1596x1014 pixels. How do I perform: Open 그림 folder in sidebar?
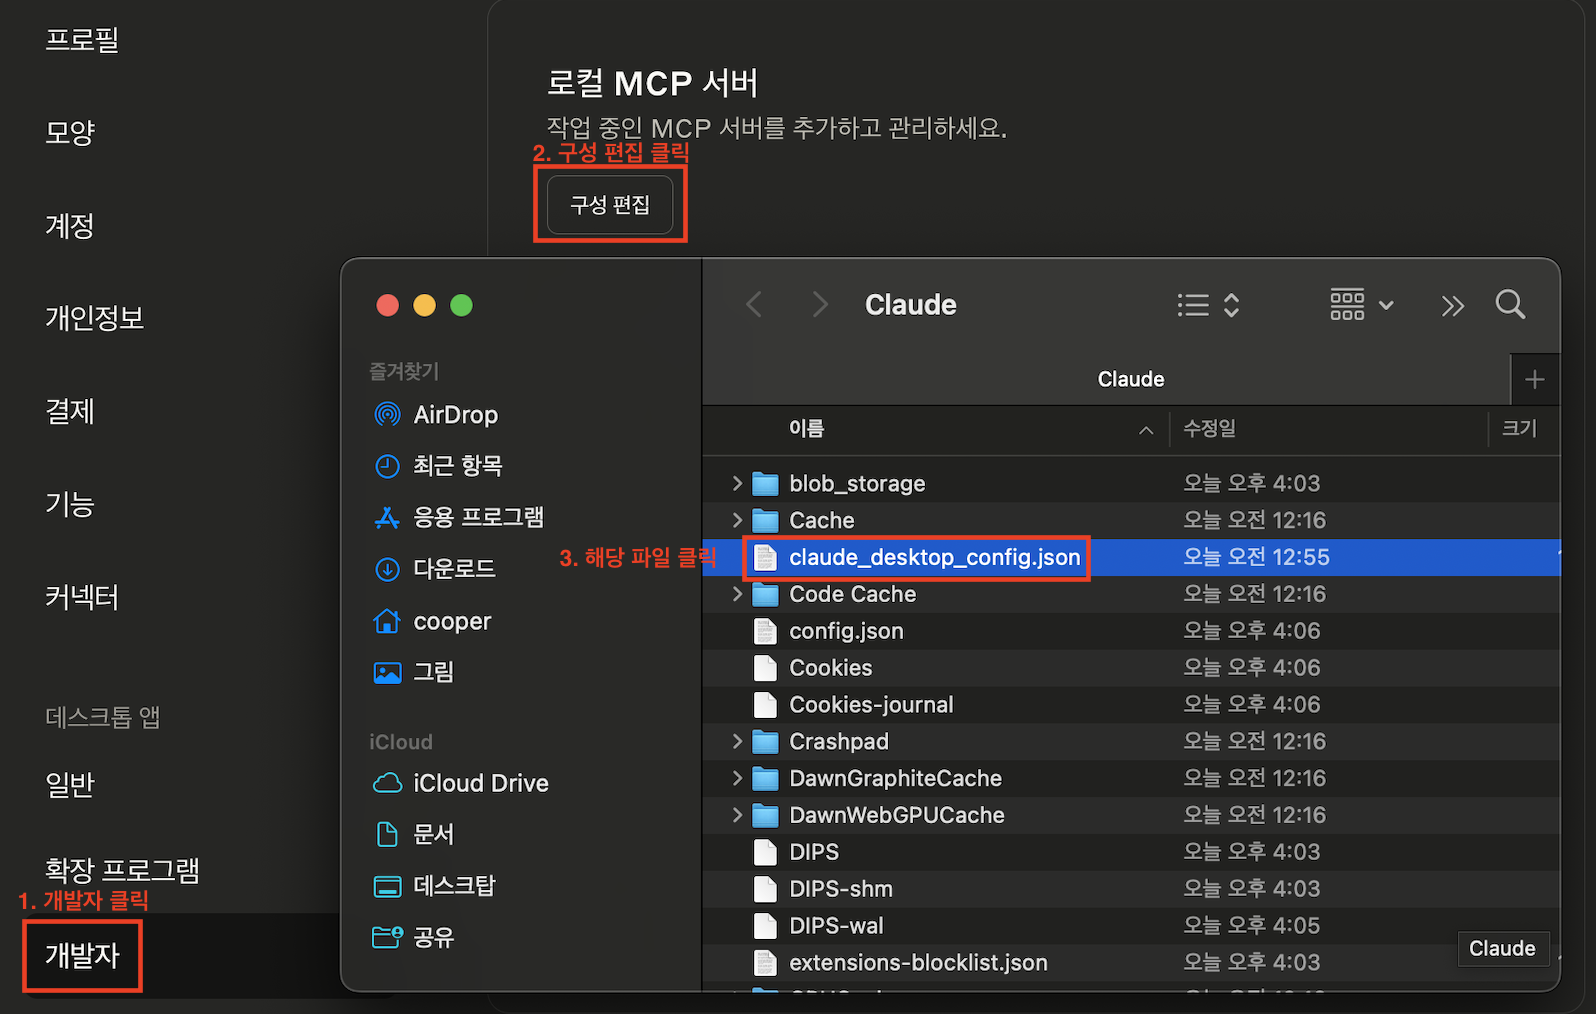(413, 672)
